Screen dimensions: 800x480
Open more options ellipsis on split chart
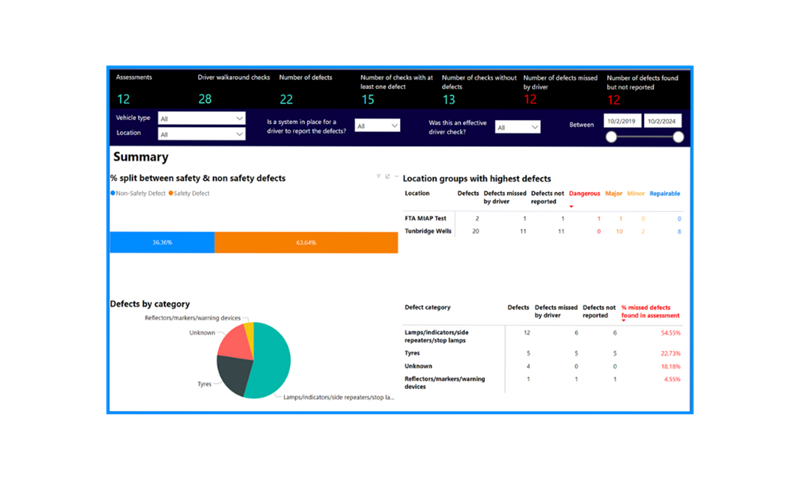396,176
